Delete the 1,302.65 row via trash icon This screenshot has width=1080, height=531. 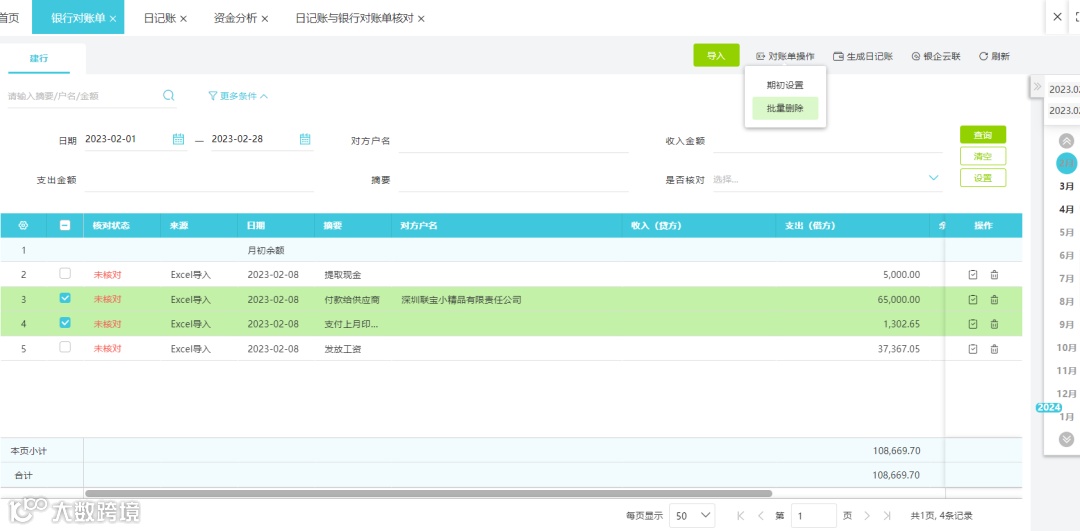994,324
